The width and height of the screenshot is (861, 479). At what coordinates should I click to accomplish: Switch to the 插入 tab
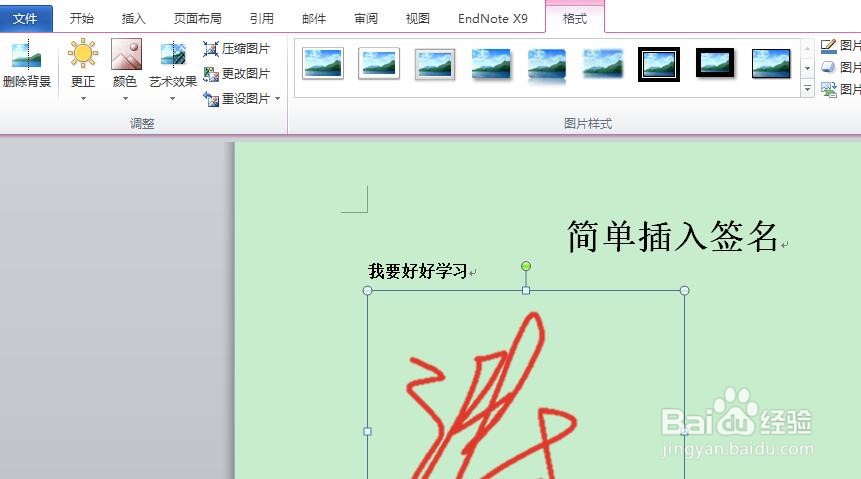133,19
